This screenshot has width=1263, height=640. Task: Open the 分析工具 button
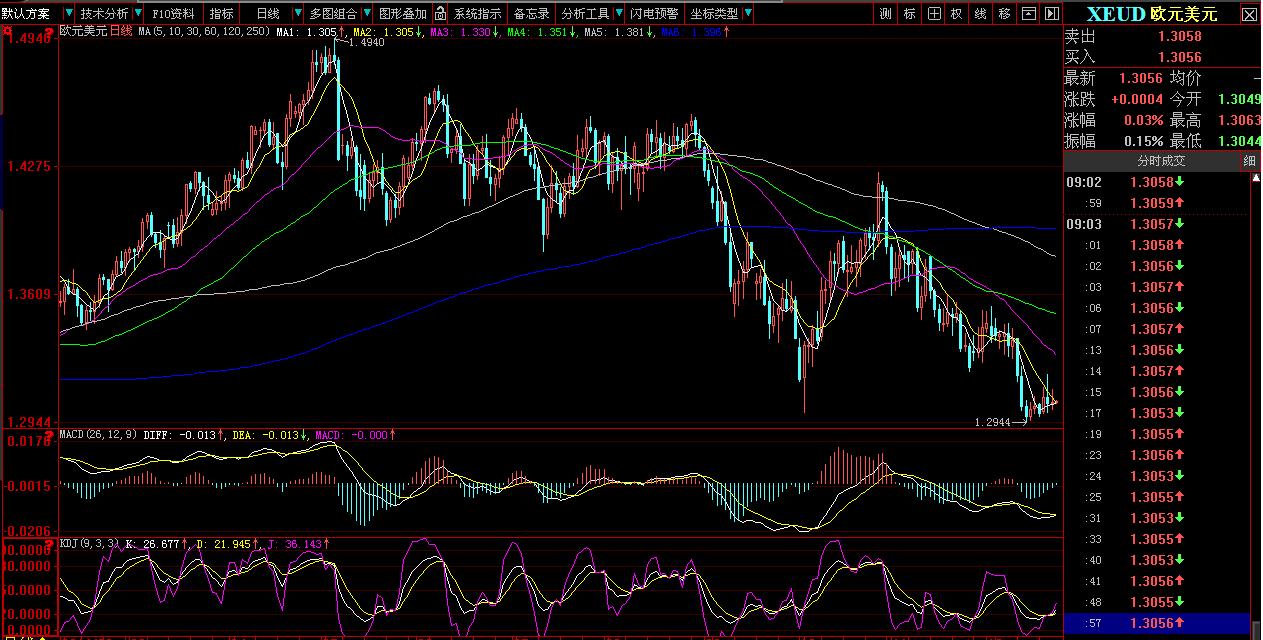point(586,13)
